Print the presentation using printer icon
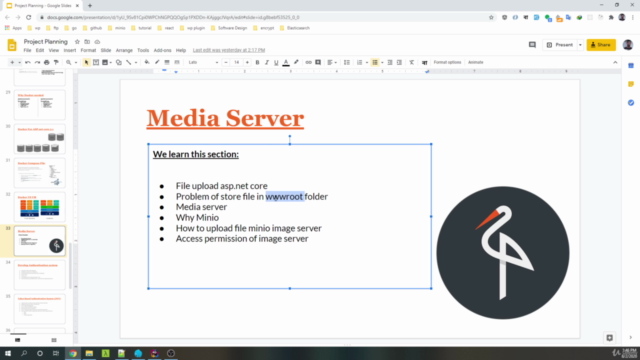Image resolution: width=640 pixels, height=360 pixels. [47, 62]
